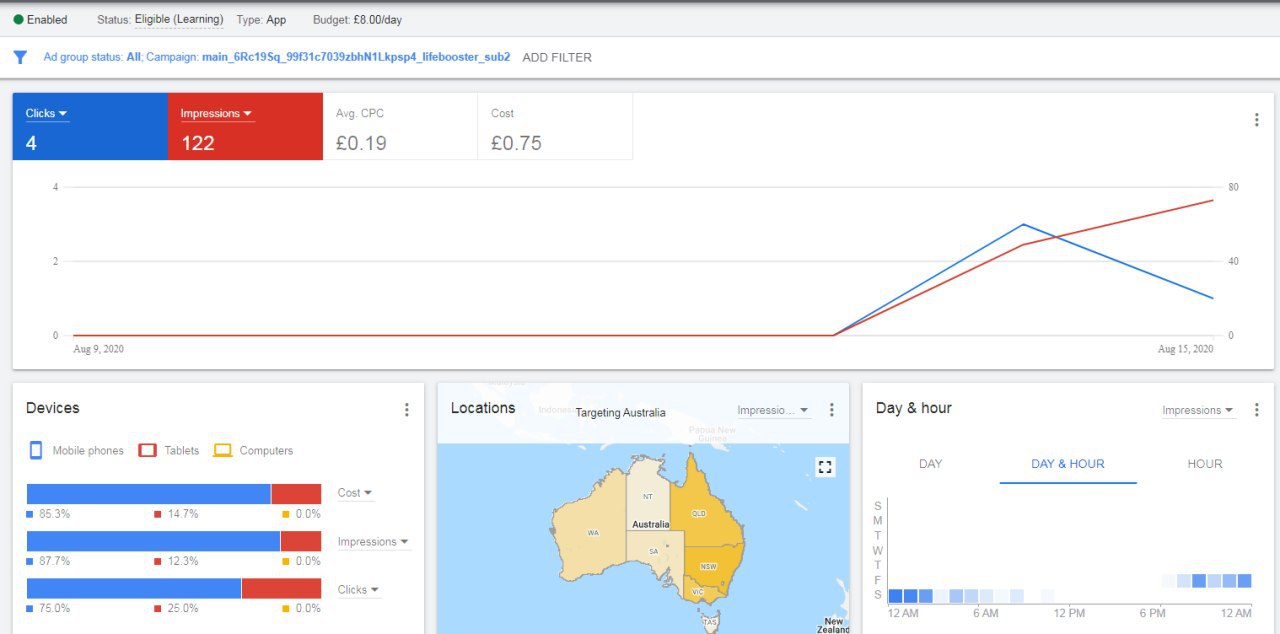Click the Devices card title
Screen dimensions: 1280x634
click(x=52, y=408)
